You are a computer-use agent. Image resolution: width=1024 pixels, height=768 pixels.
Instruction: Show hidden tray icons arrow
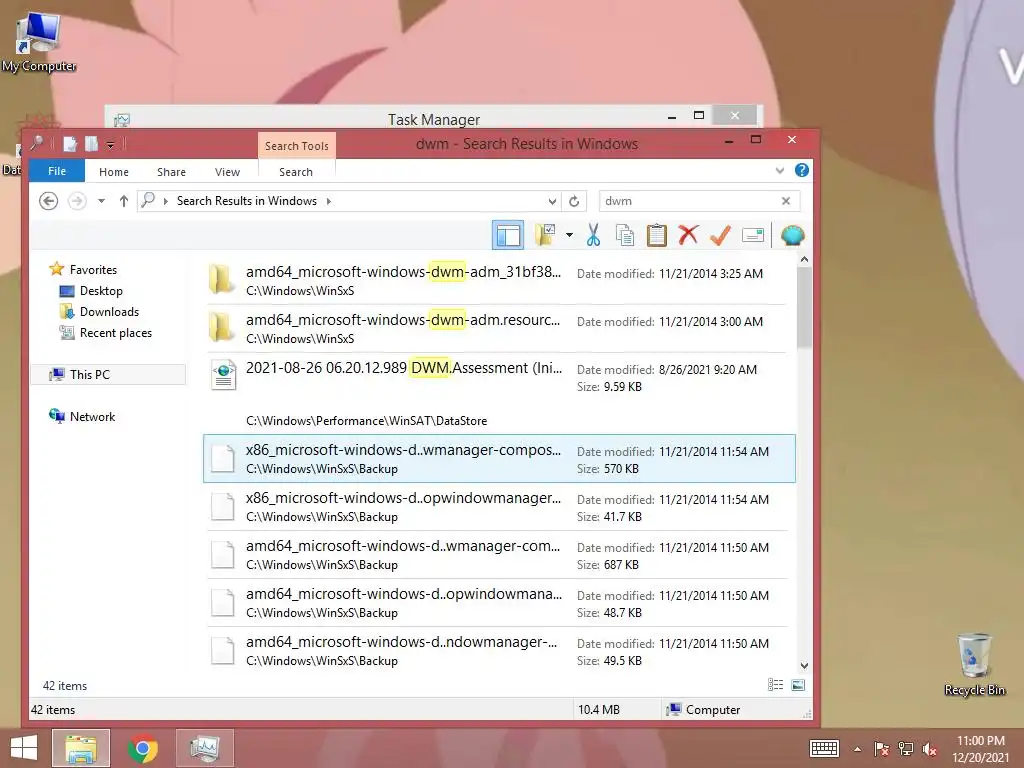click(857, 749)
